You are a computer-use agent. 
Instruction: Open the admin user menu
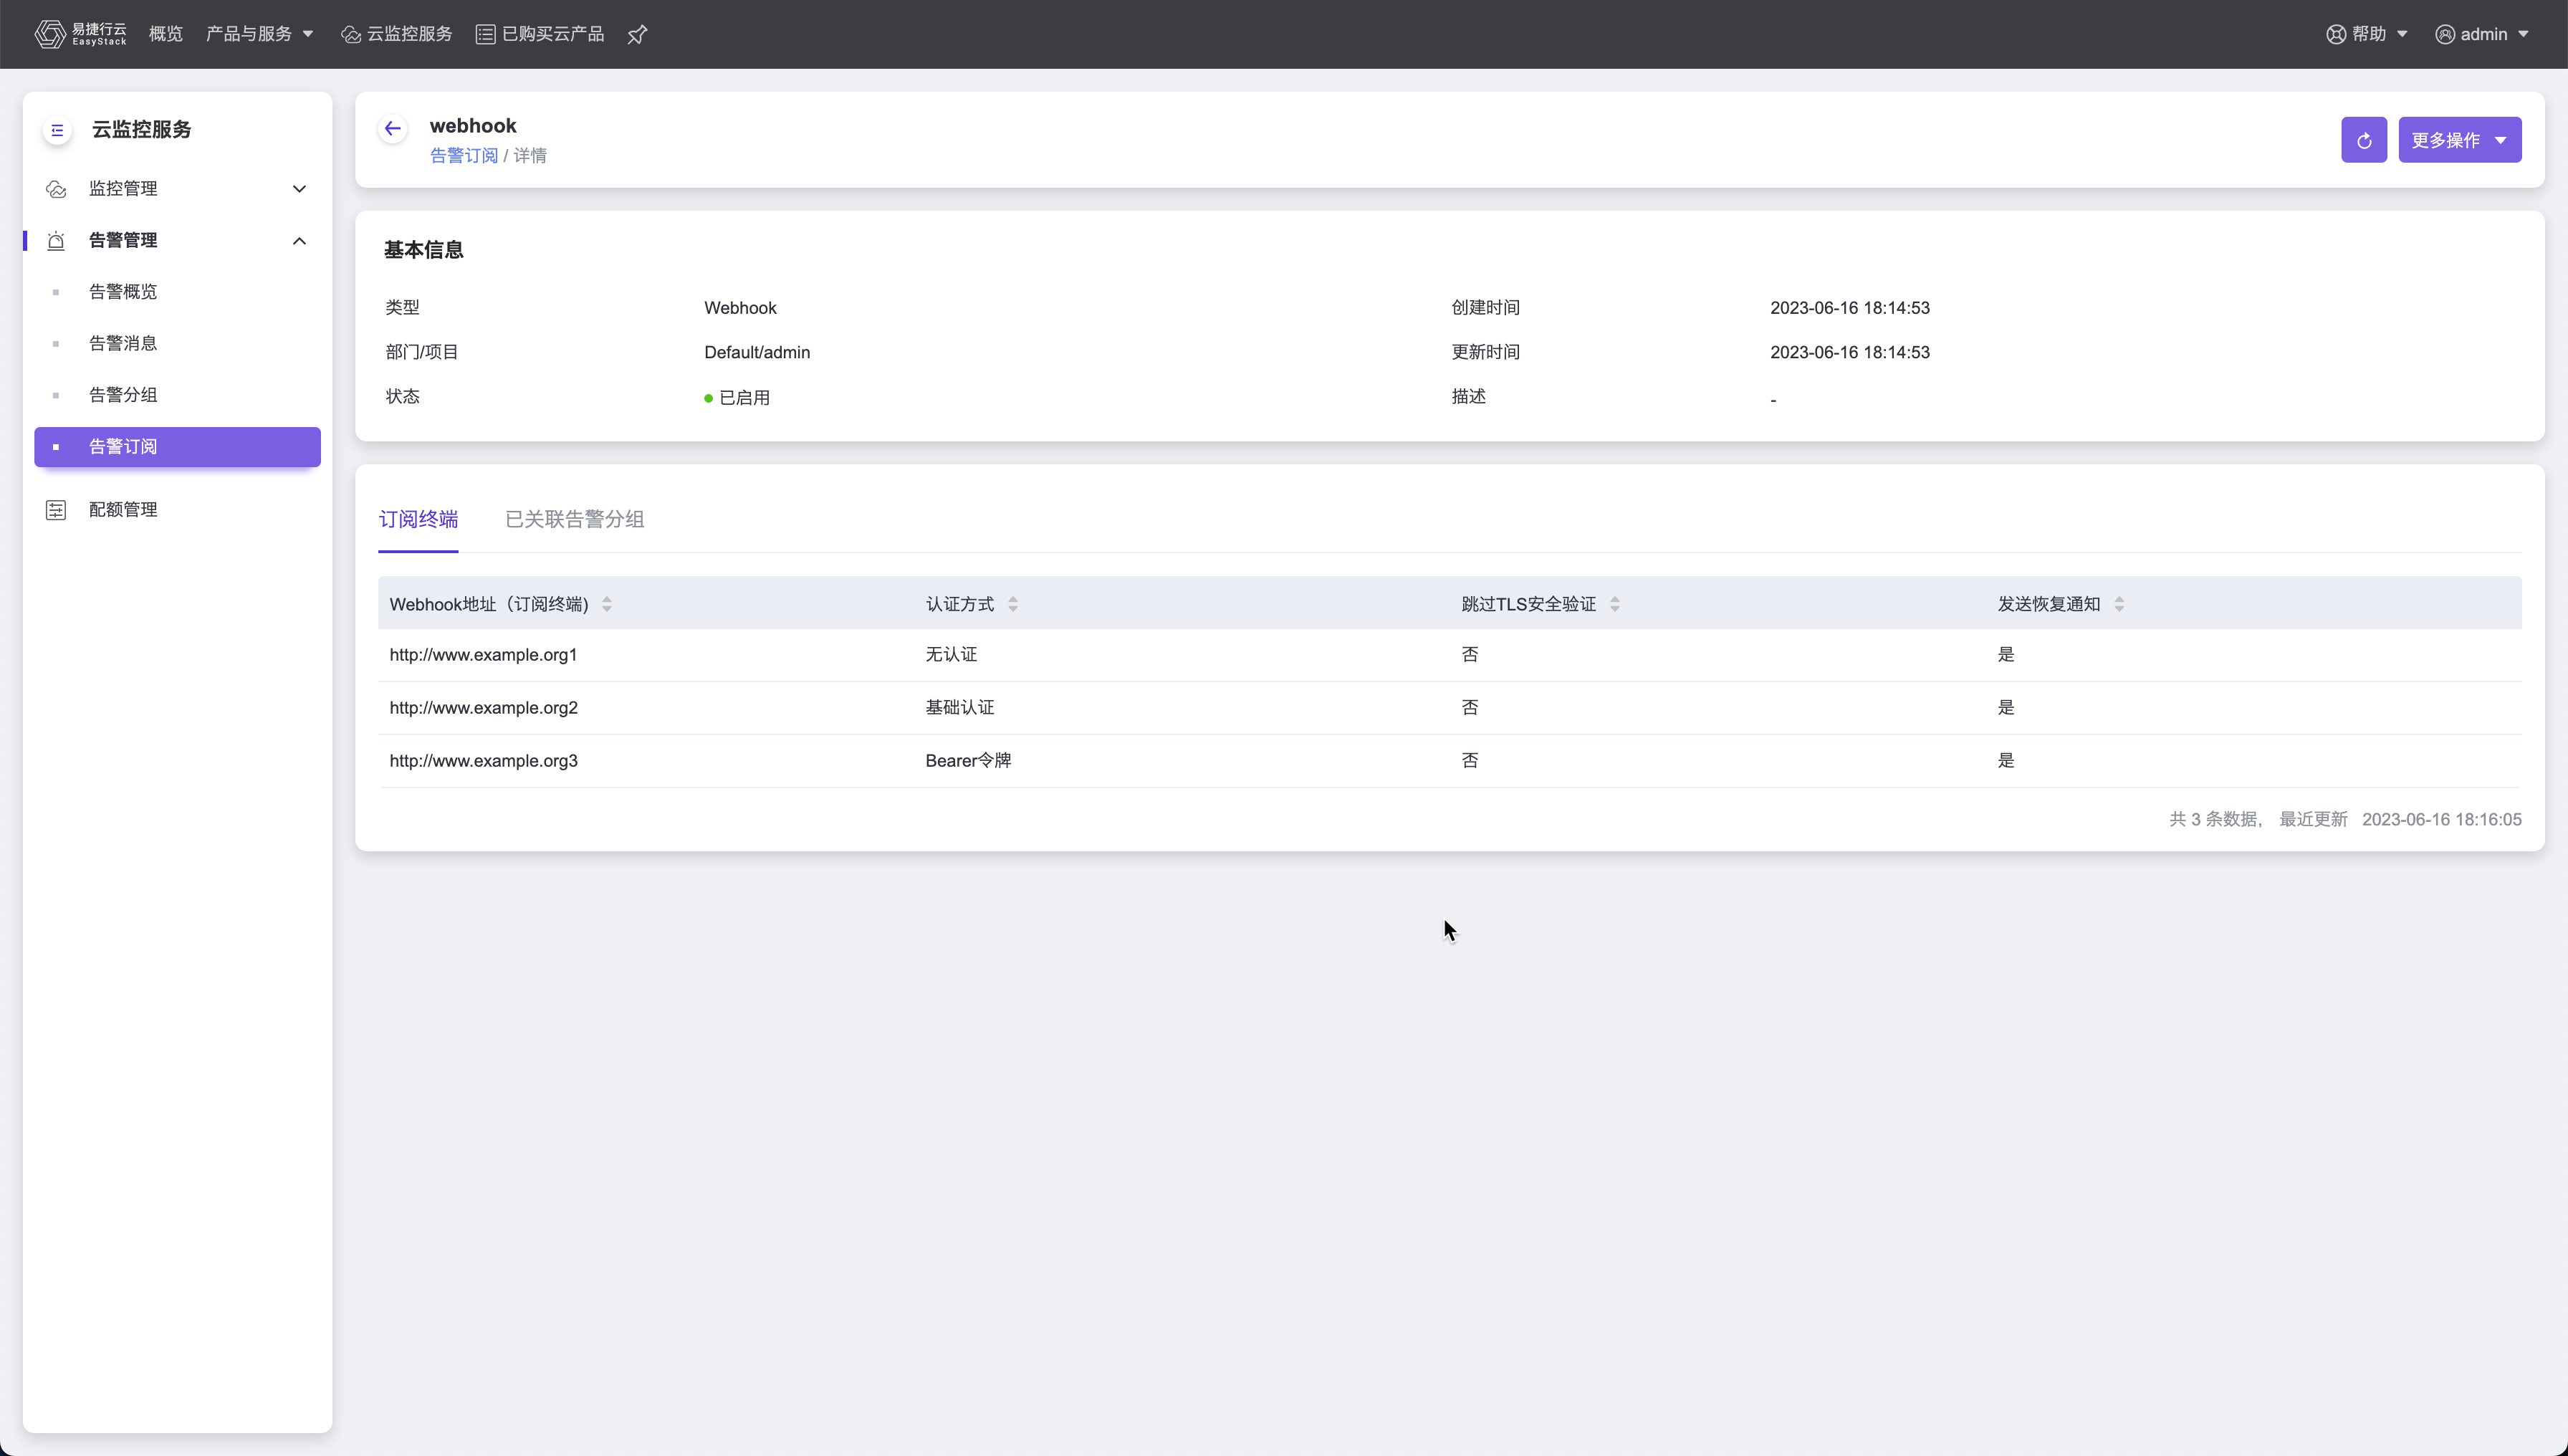pos(2482,34)
